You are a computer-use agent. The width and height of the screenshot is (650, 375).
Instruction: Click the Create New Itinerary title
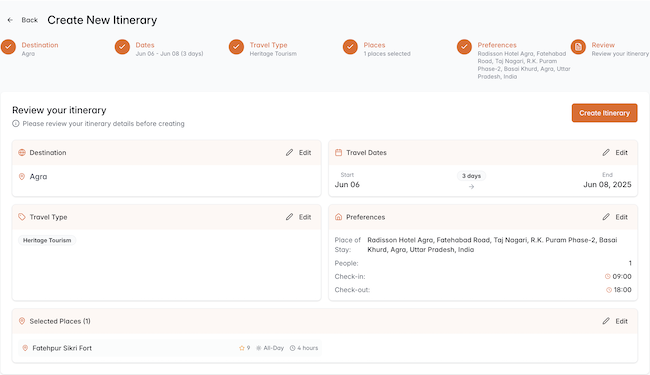tap(102, 20)
